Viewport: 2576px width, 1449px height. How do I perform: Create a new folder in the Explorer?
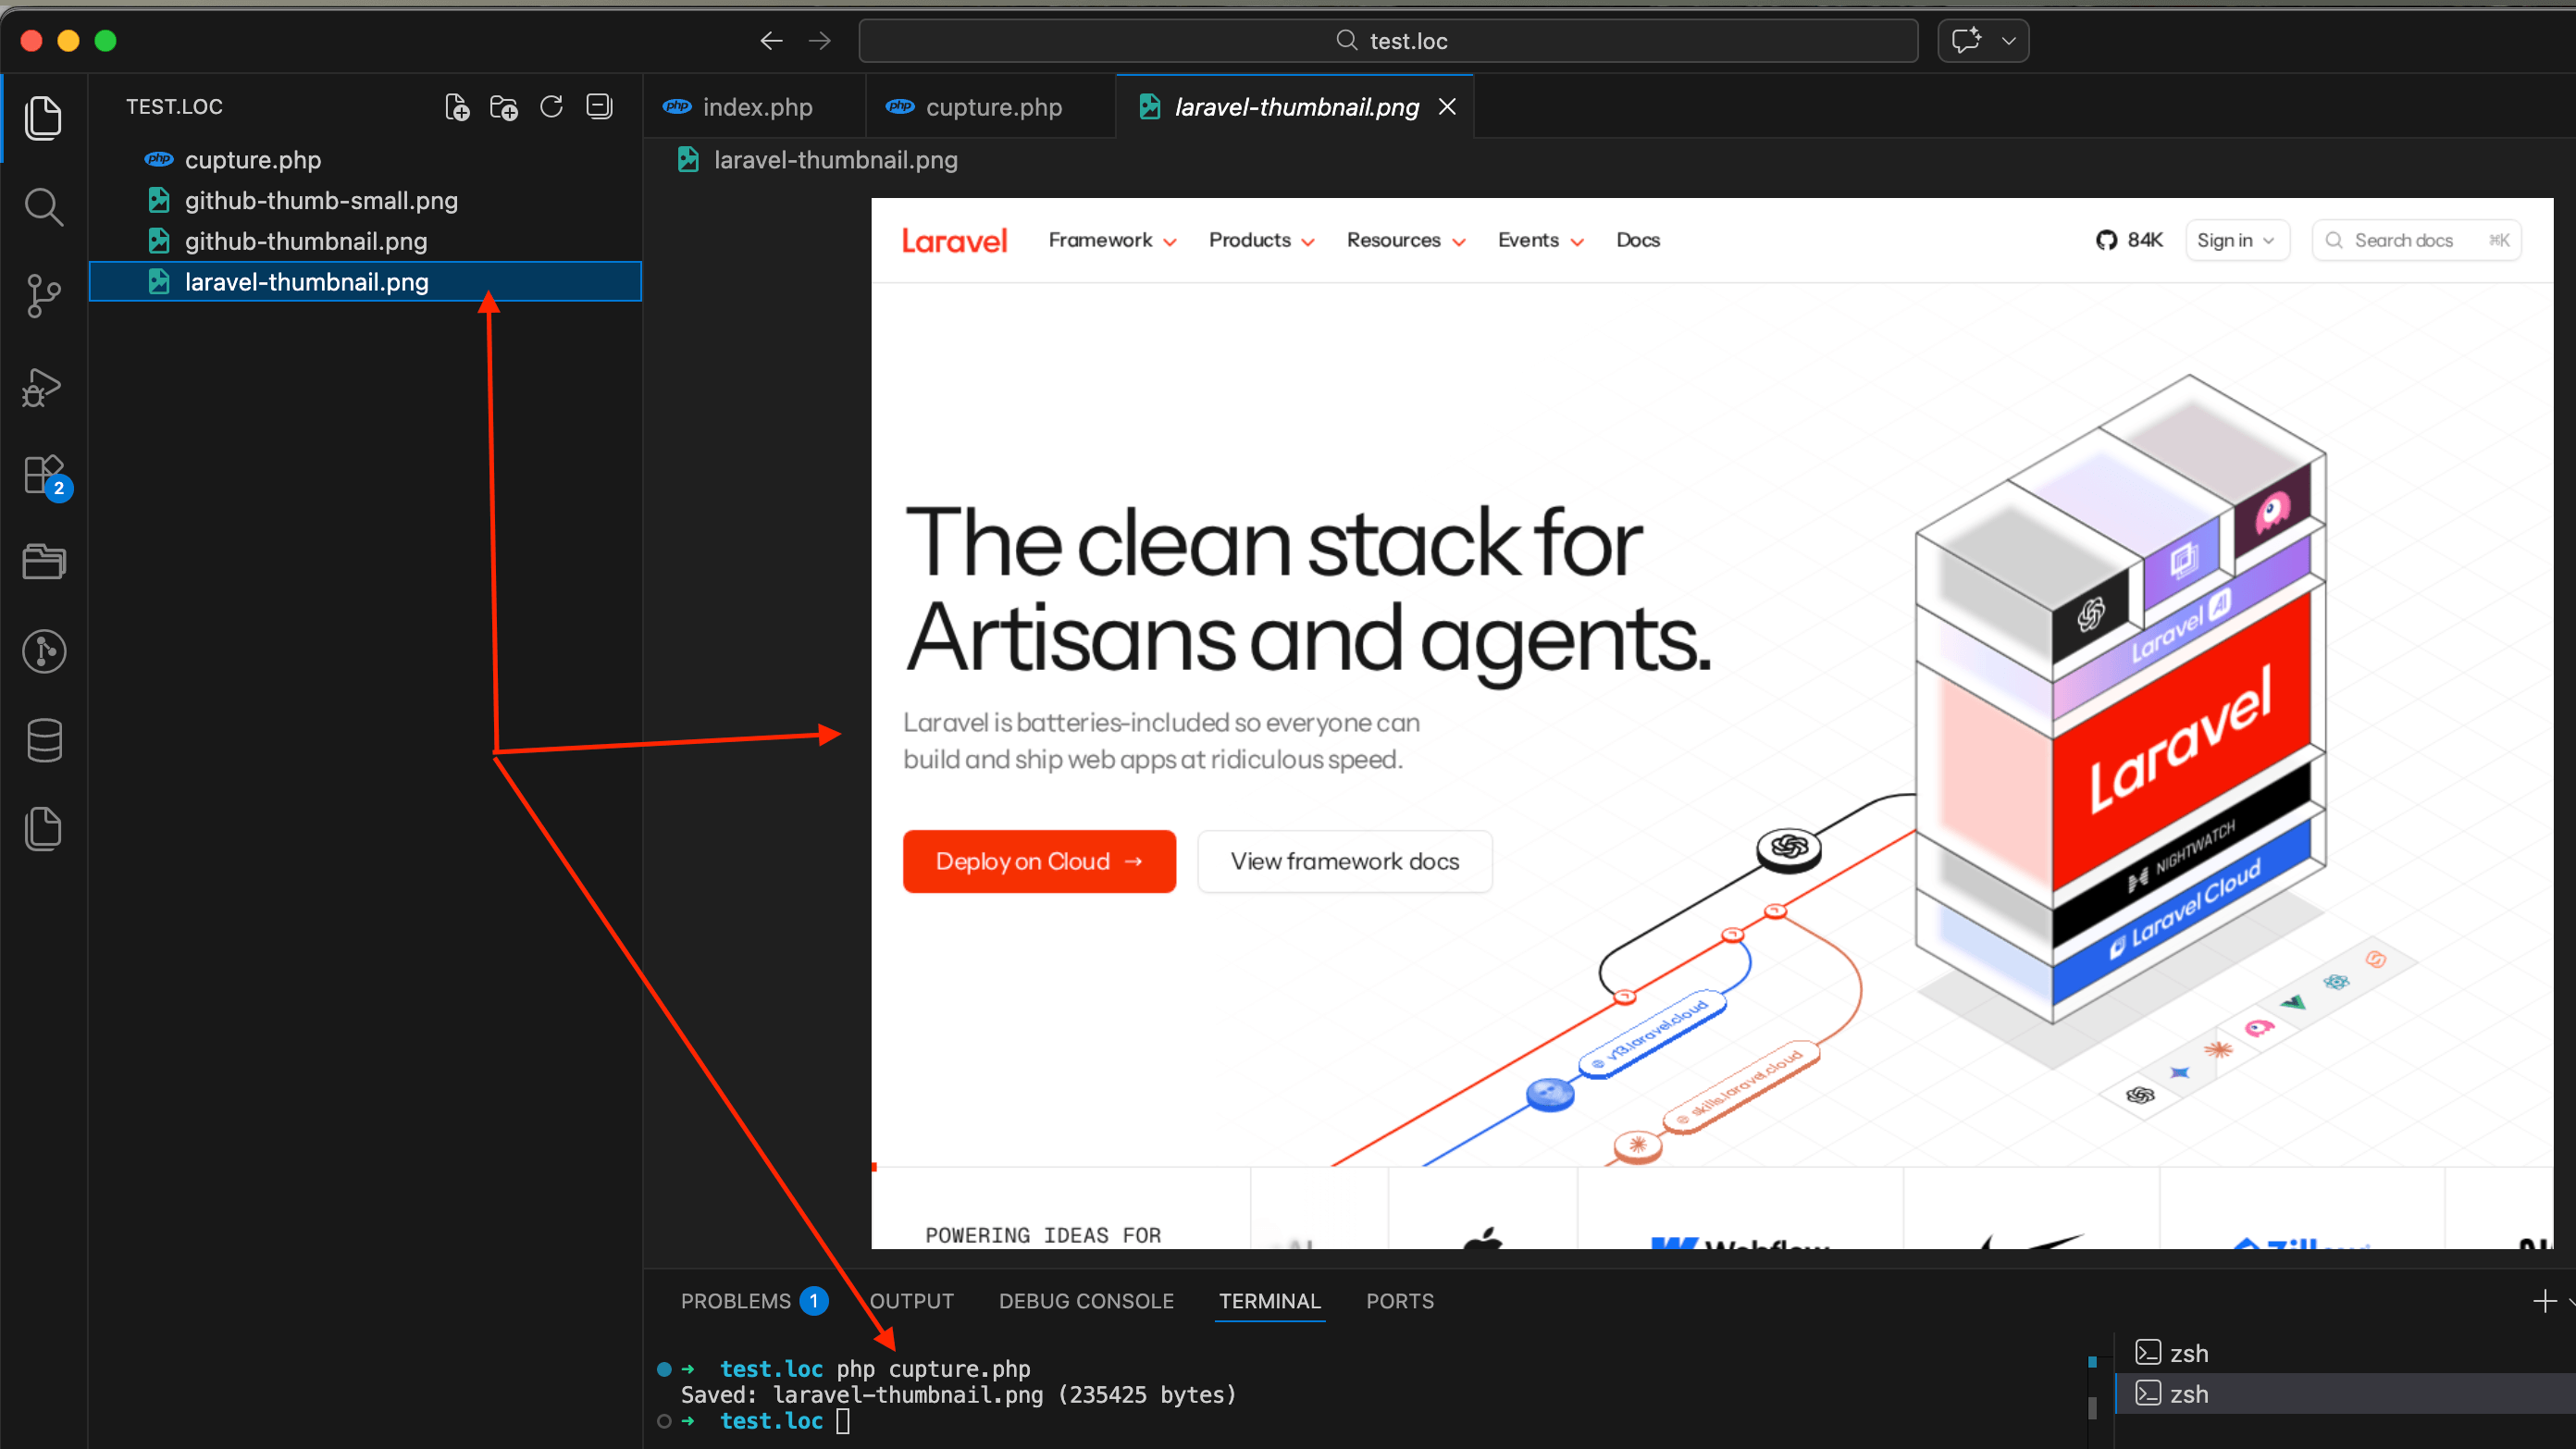(x=504, y=106)
